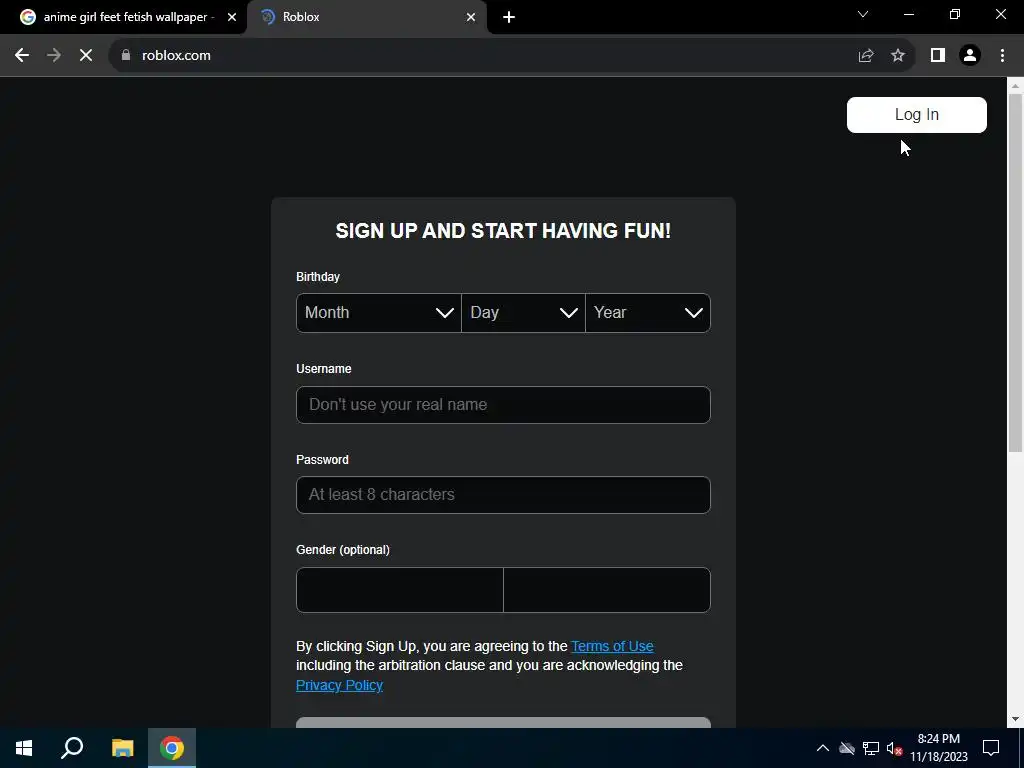The width and height of the screenshot is (1024, 768).
Task: Select the left gender option
Action: (x=400, y=590)
